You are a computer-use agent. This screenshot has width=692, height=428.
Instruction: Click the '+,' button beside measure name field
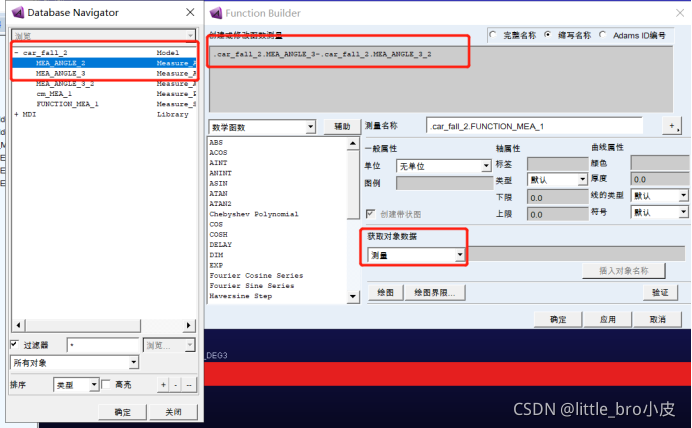(673, 126)
